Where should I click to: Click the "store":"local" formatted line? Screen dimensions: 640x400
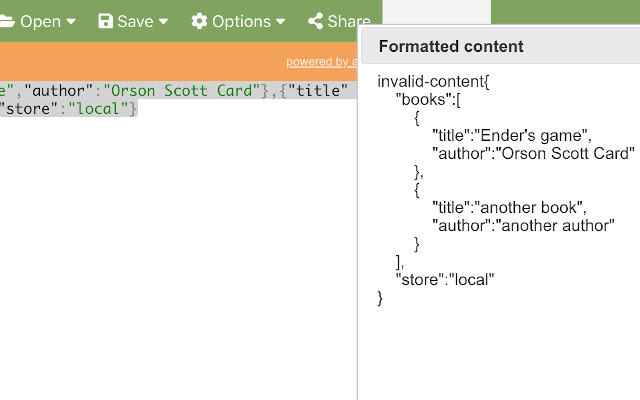[x=444, y=280]
